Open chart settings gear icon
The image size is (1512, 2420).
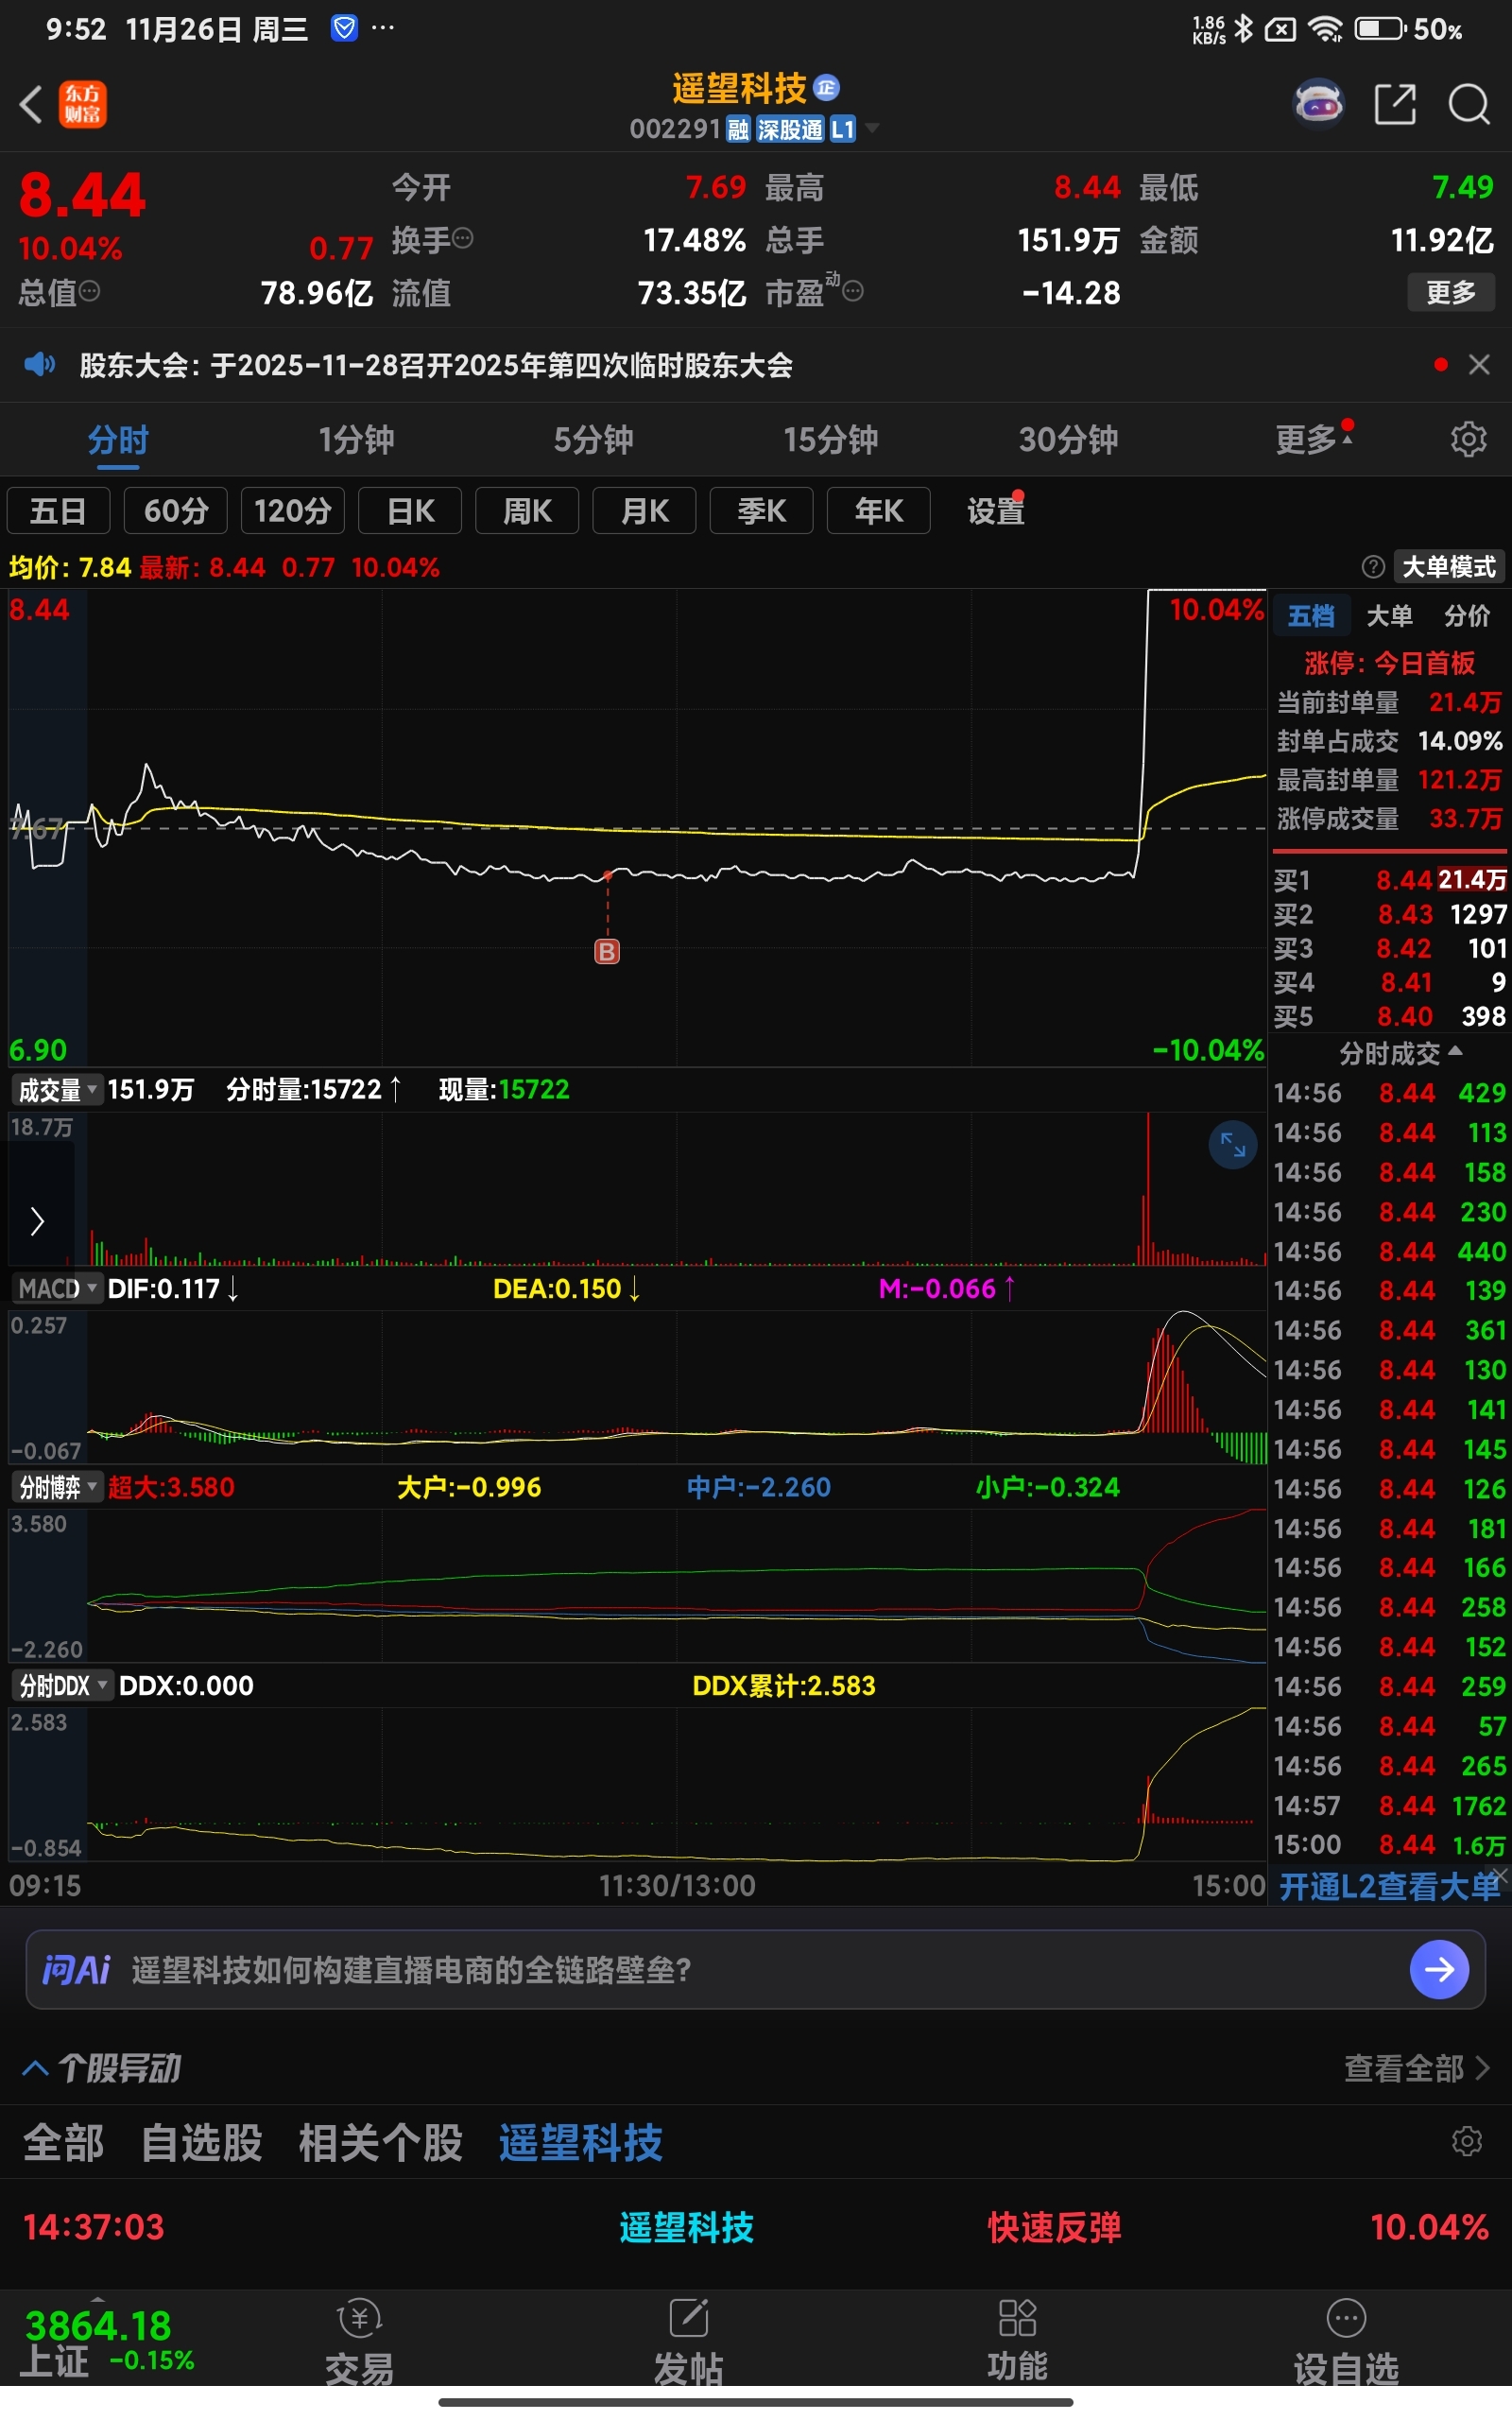click(1468, 439)
